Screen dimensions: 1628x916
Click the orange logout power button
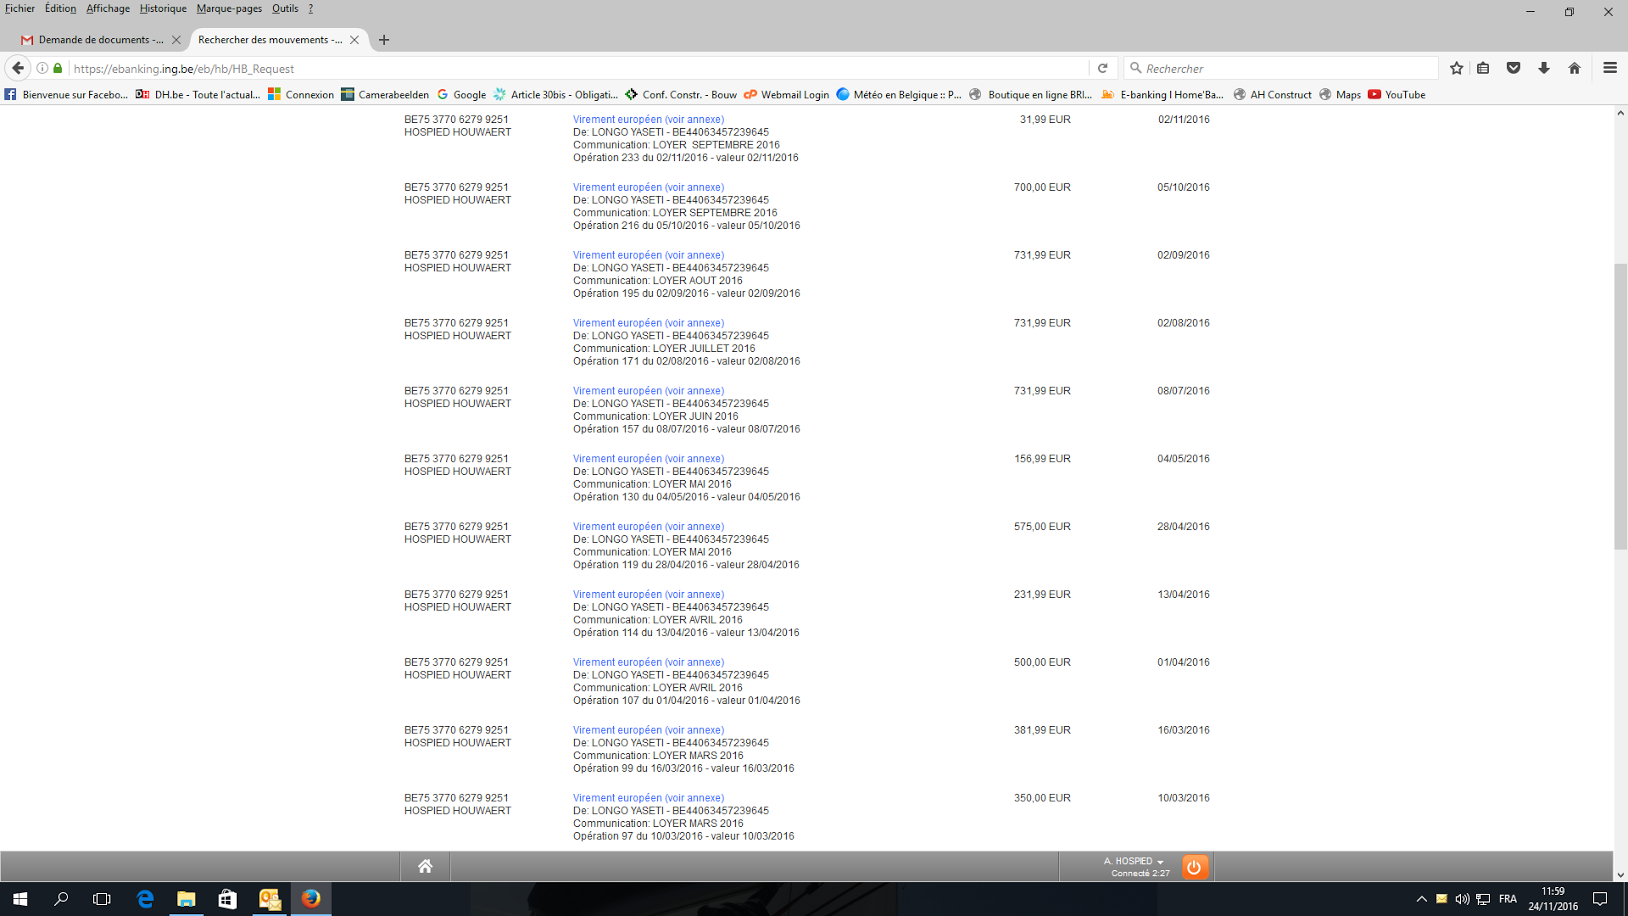click(x=1194, y=867)
